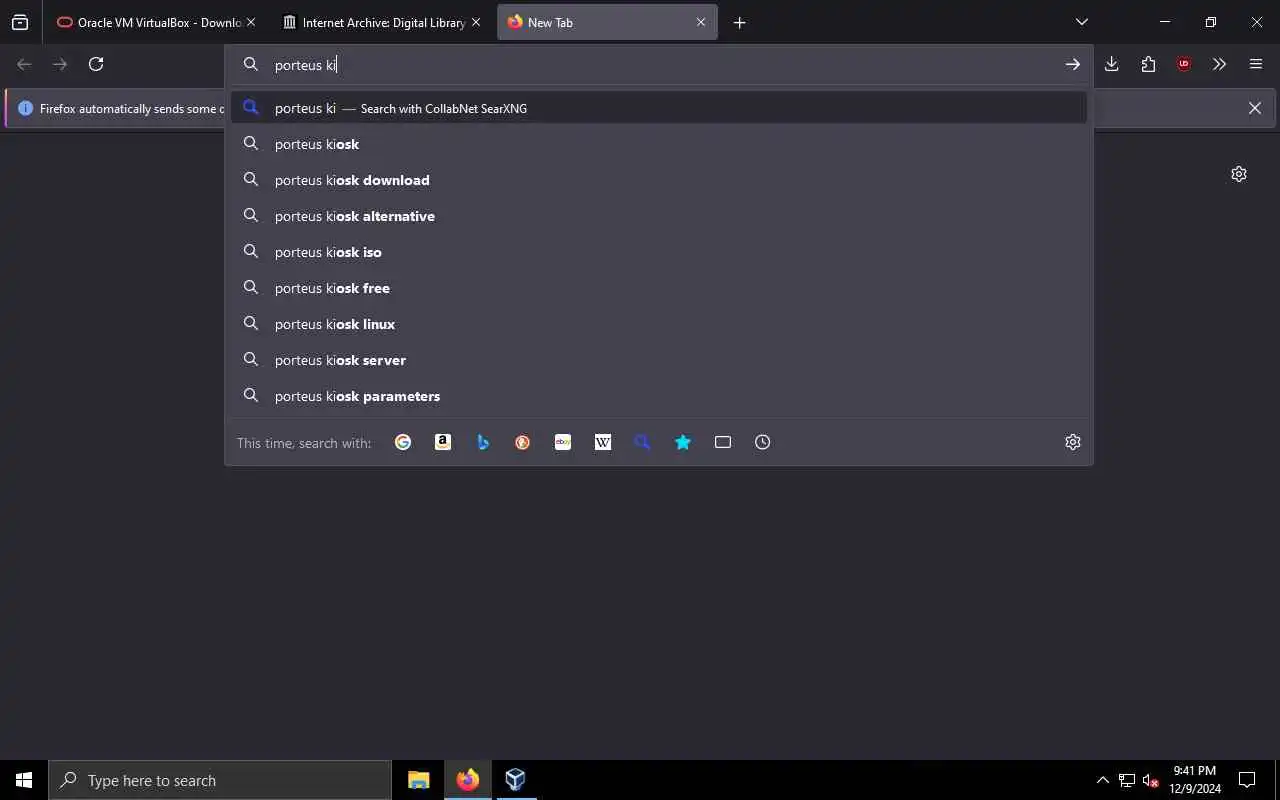The width and height of the screenshot is (1280, 800).
Task: Go back to previous page
Action: coord(24,64)
